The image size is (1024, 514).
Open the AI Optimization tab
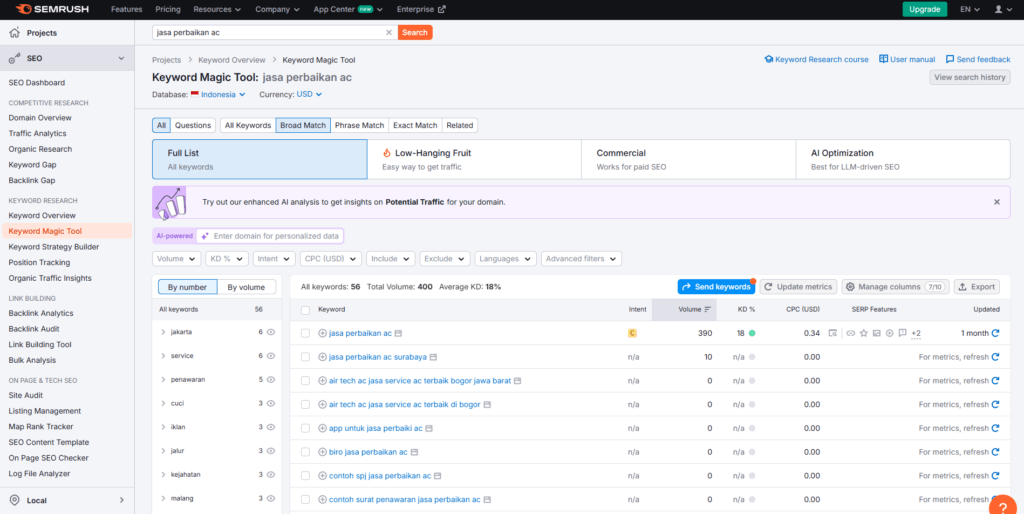903,159
